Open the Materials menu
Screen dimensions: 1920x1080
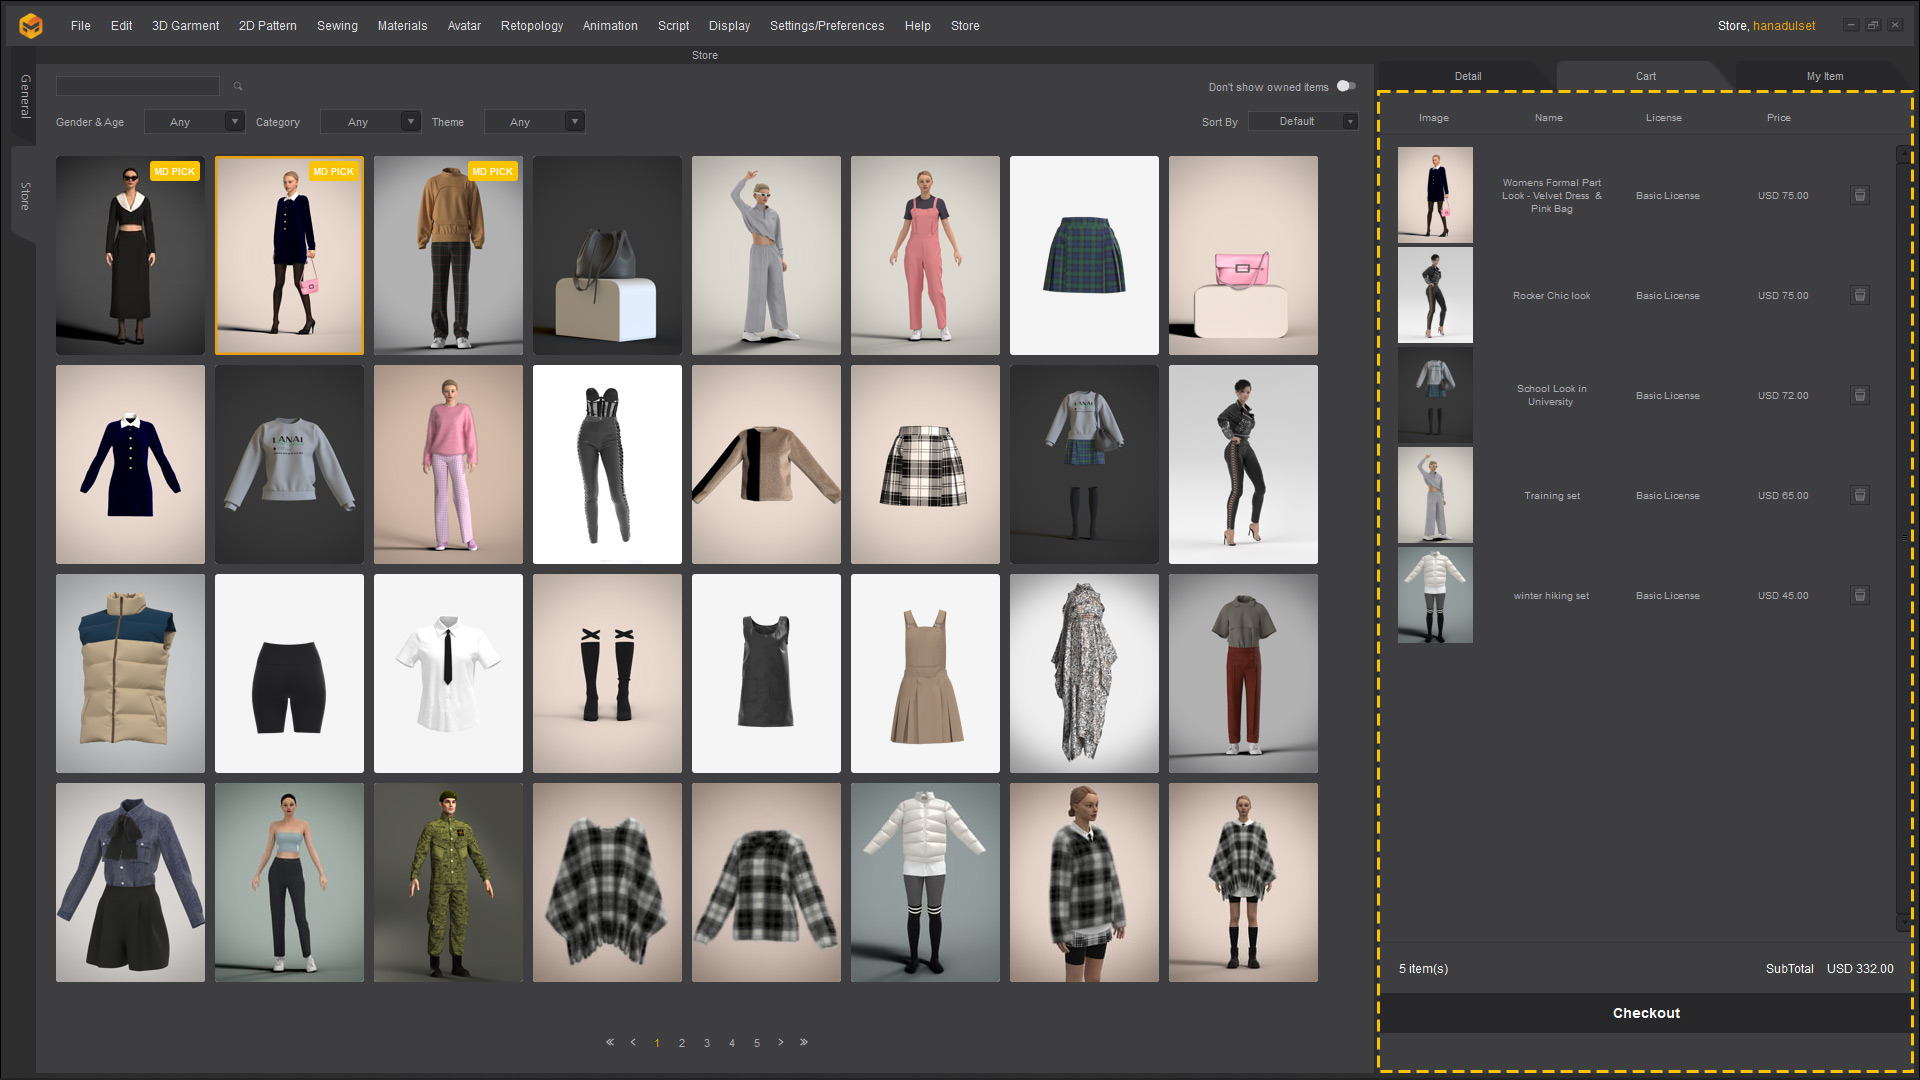click(402, 26)
